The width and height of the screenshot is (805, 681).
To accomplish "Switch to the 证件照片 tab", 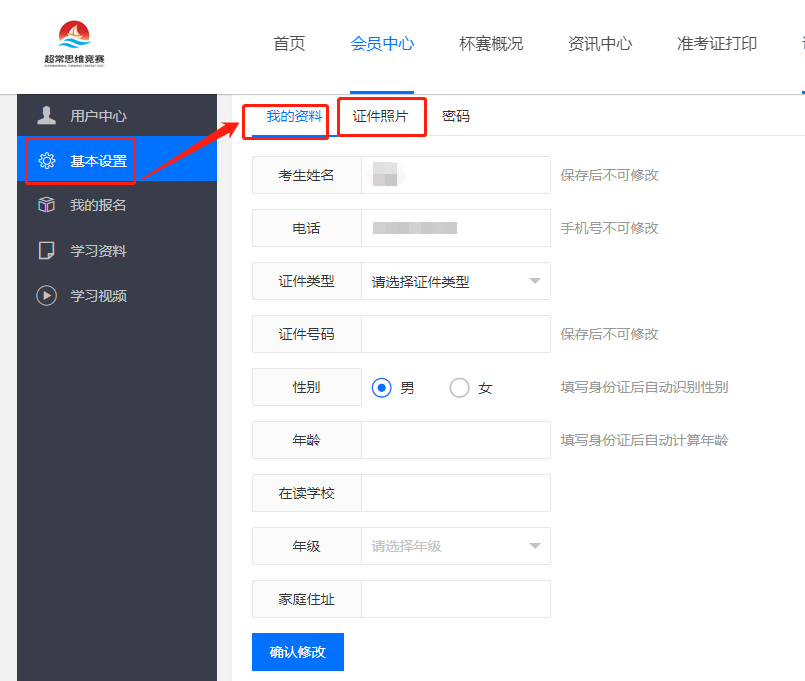I will 380,116.
